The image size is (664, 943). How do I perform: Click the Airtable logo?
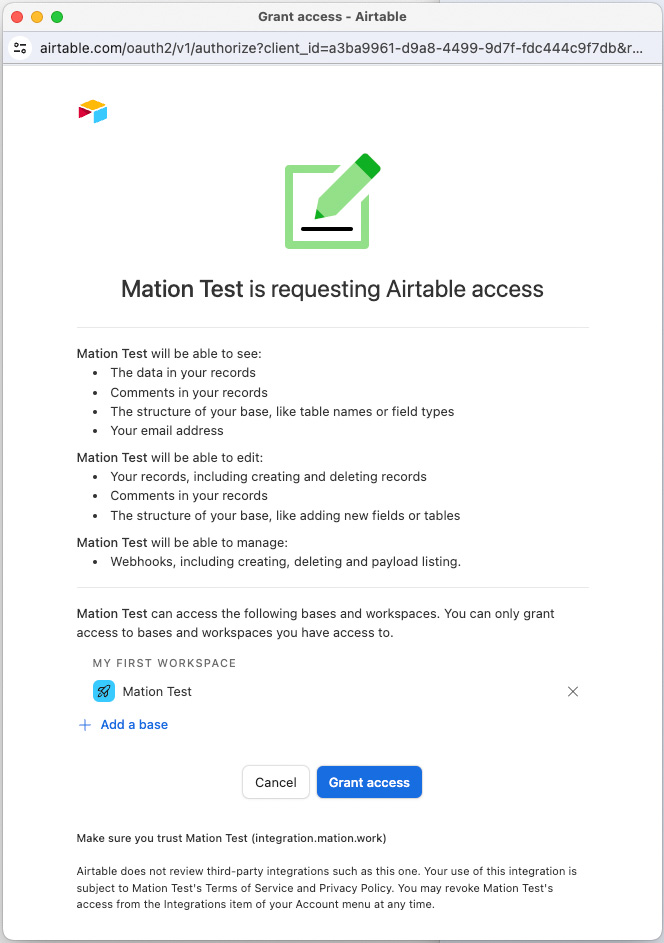coord(93,111)
